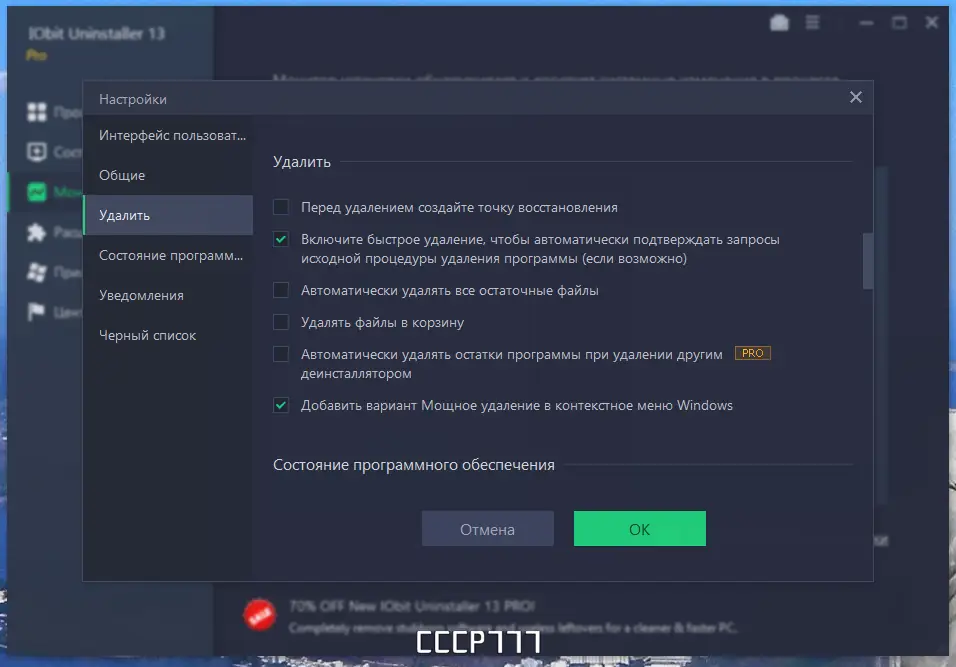Select the Windows apps icon in sidebar

[35, 272]
